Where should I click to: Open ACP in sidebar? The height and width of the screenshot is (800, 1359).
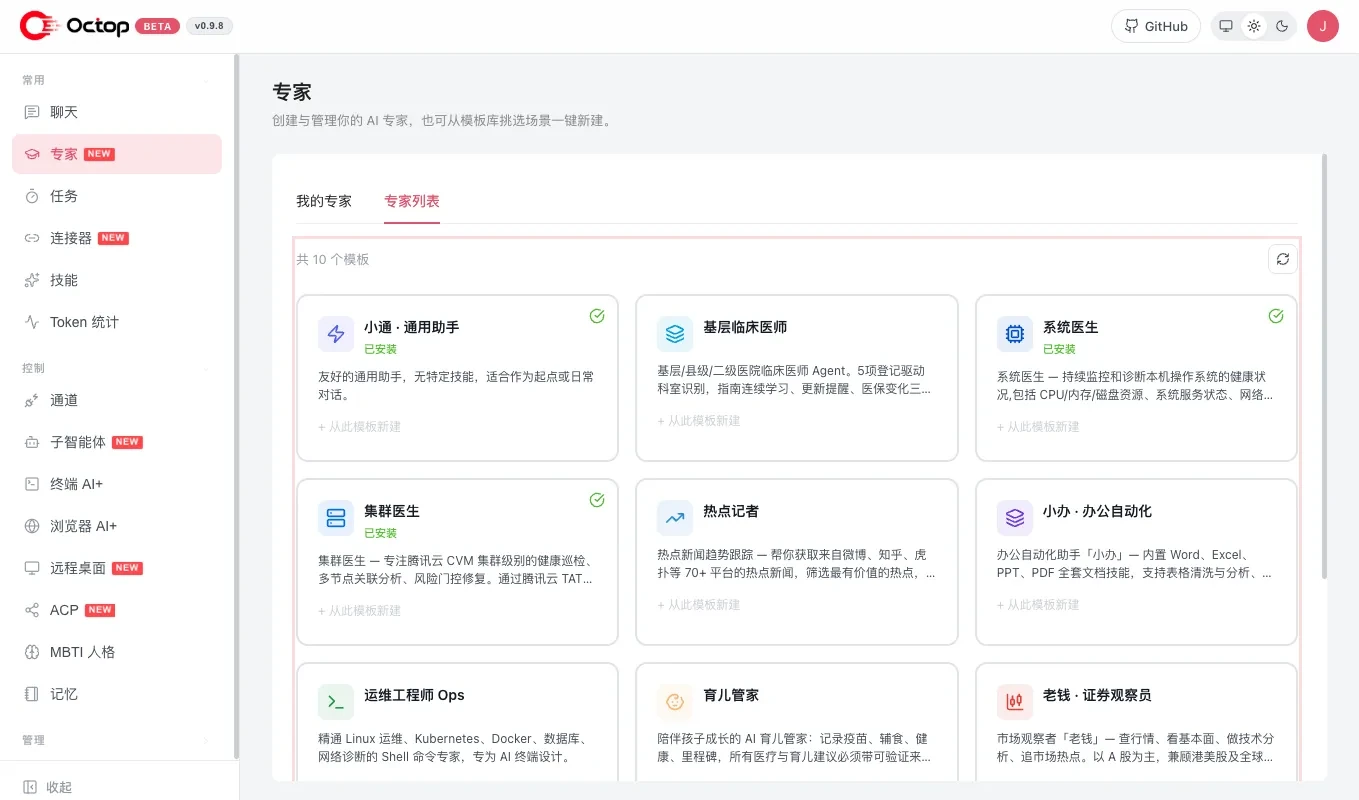[x=117, y=610]
